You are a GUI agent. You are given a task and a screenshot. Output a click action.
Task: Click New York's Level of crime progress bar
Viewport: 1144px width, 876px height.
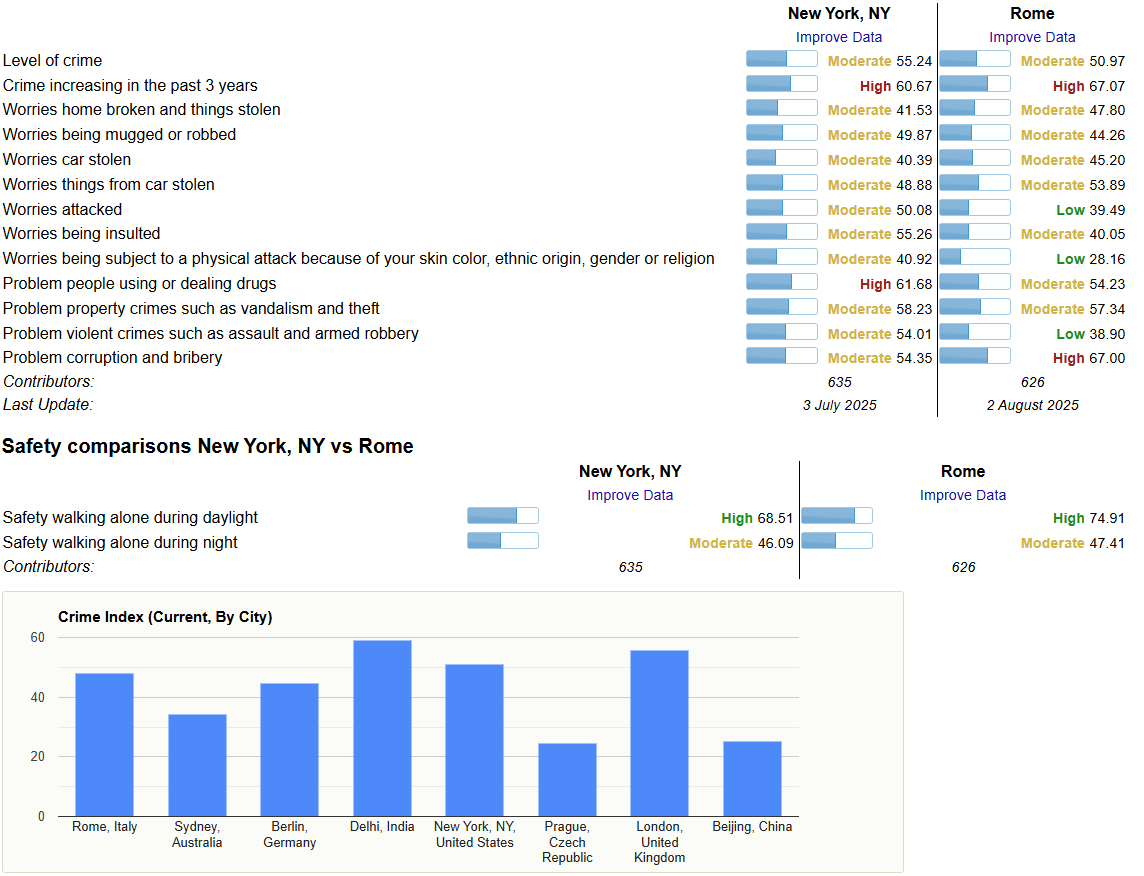(781, 59)
